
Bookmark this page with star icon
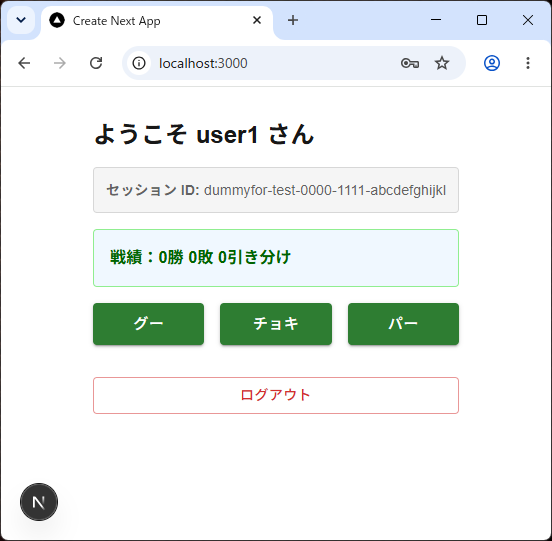pyautogui.click(x=441, y=63)
